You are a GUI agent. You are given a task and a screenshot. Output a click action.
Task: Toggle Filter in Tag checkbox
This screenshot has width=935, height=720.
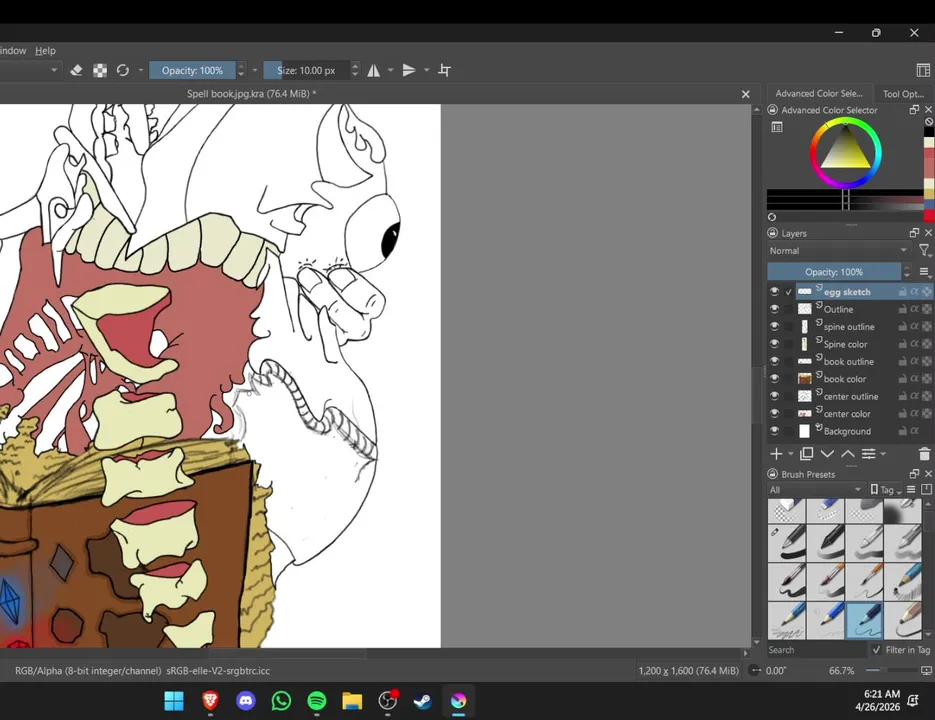click(876, 650)
